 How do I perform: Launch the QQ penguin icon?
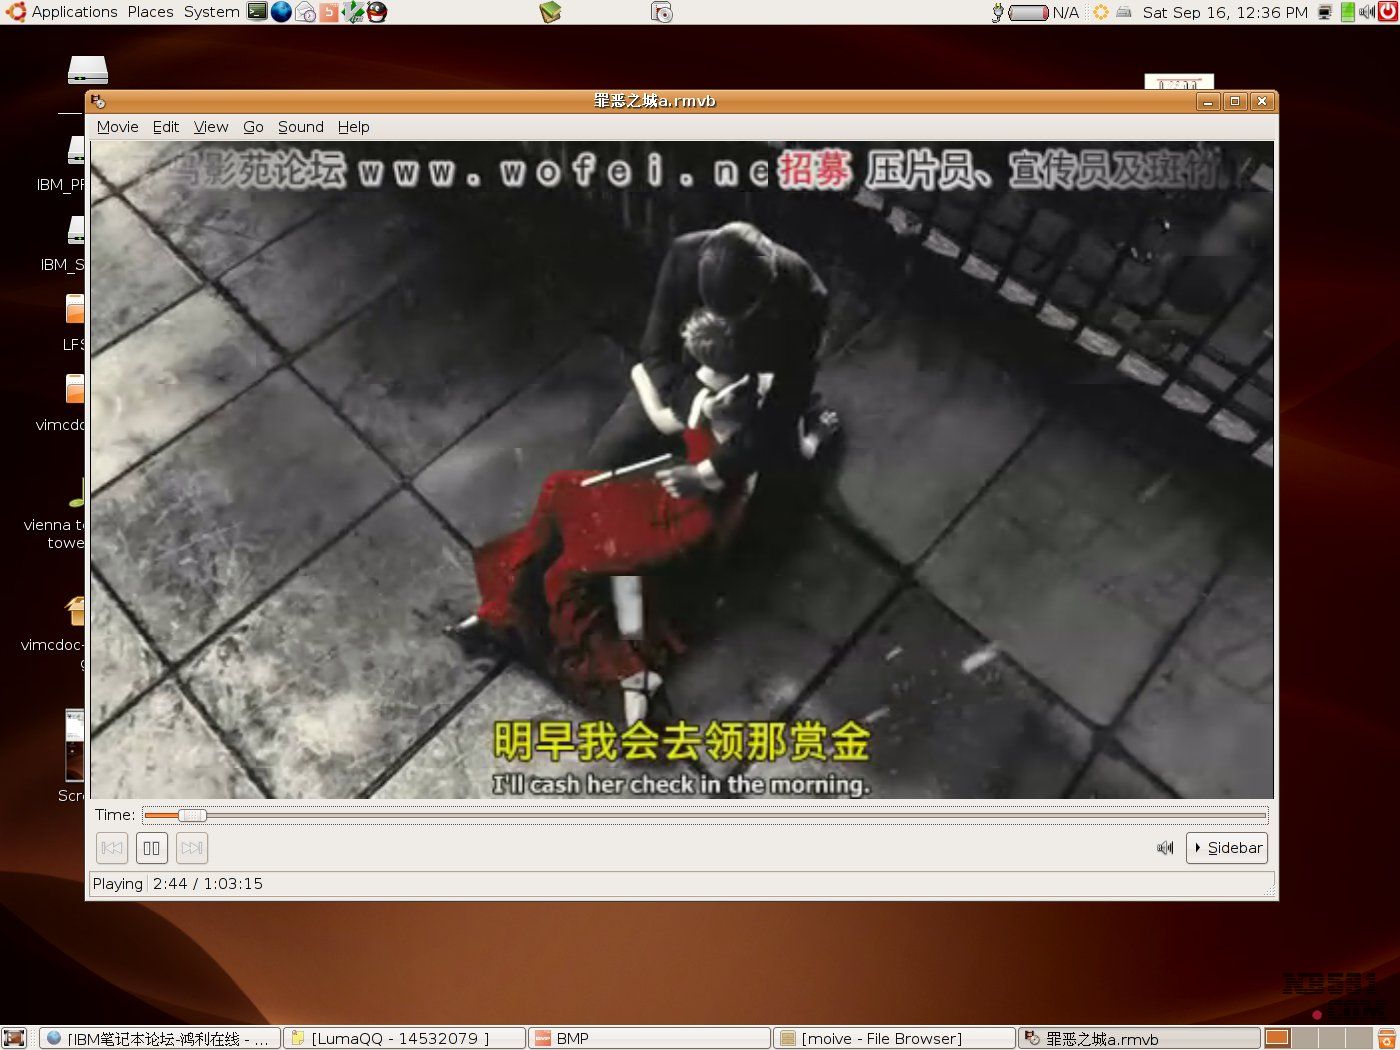pyautogui.click(x=376, y=12)
